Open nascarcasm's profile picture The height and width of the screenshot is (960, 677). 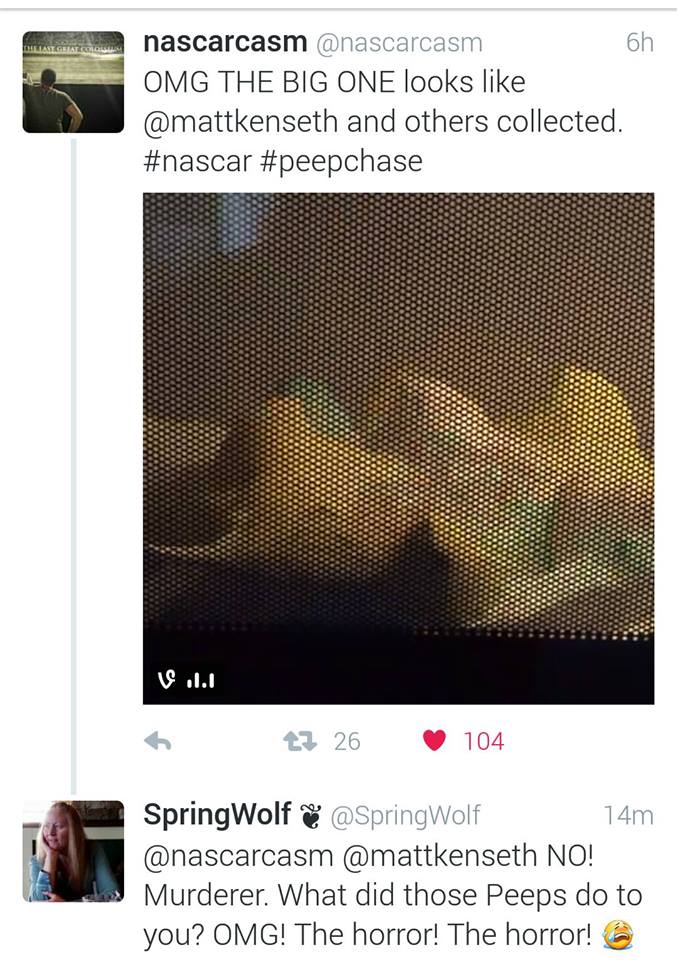coord(73,81)
